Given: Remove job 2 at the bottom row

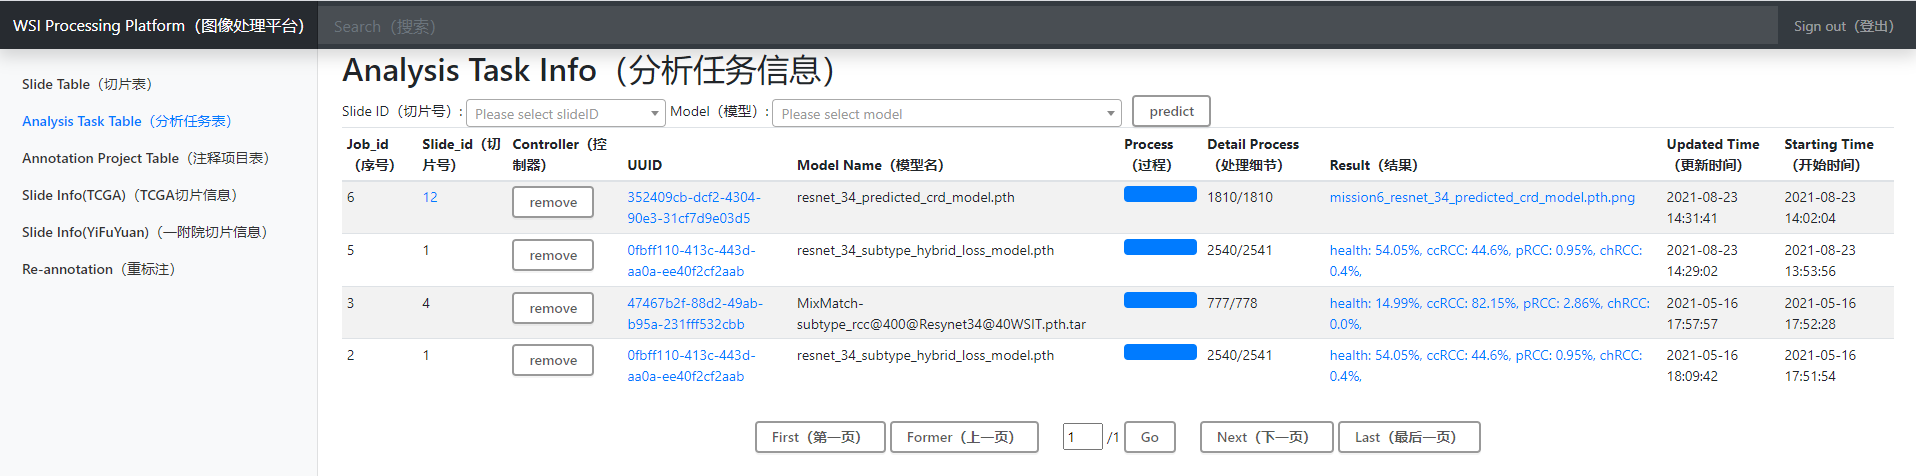Looking at the screenshot, I should click(x=553, y=360).
